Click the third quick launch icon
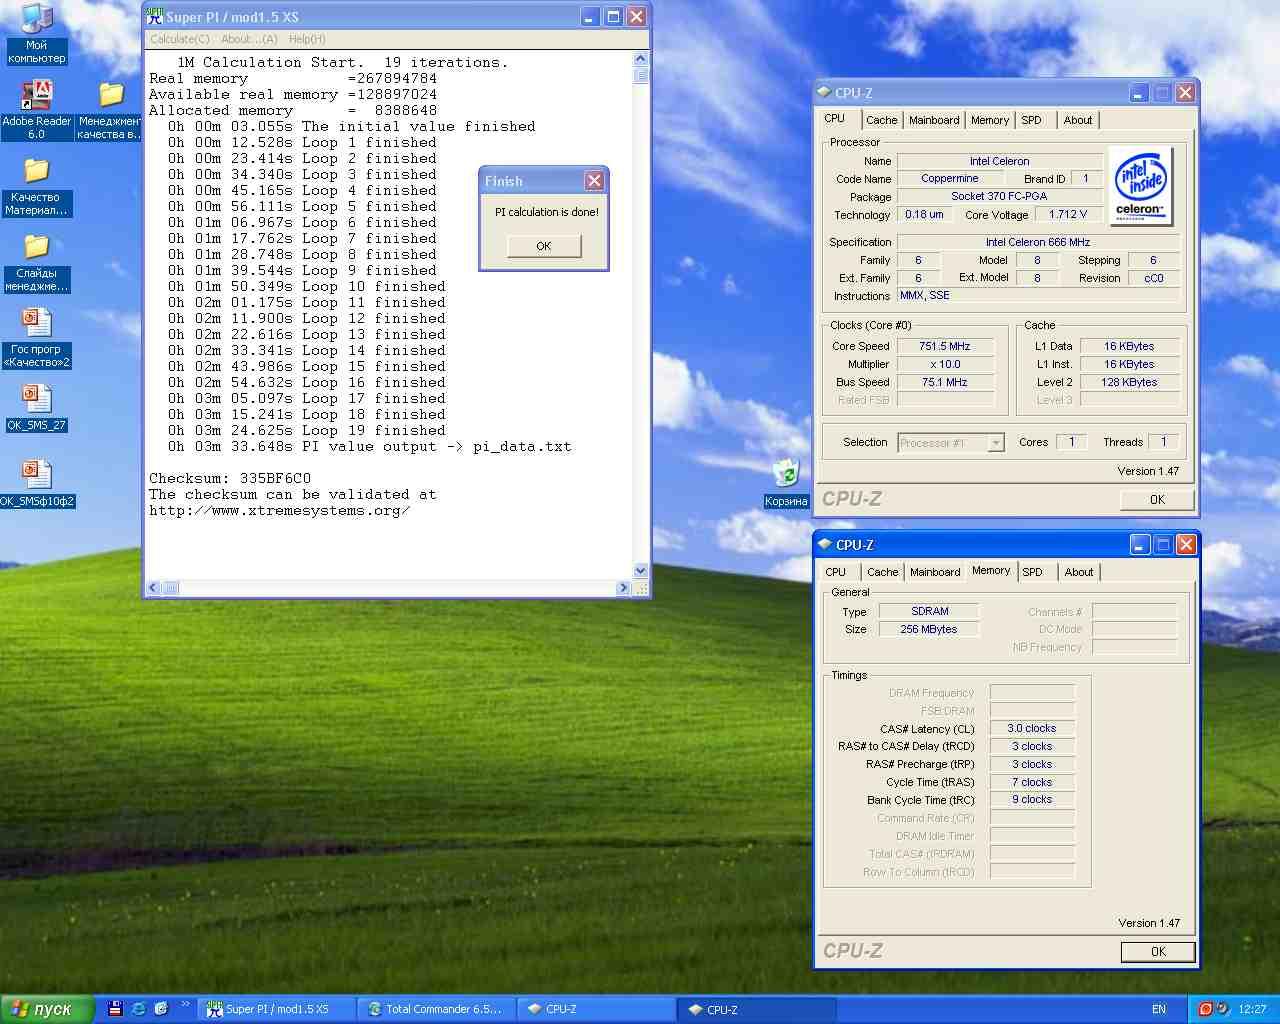This screenshot has width=1280, height=1024. tap(161, 1009)
